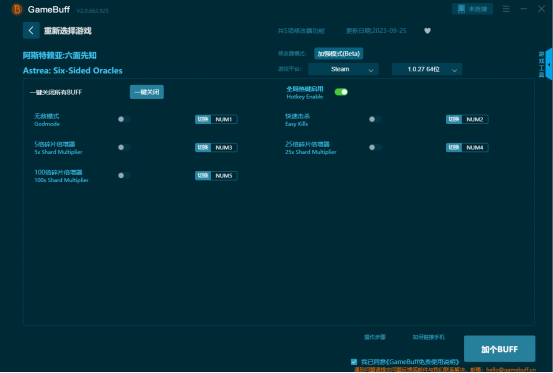Enable 25x Shard Multiplier toggle
This screenshot has height=373, width=553.
pos(375,147)
